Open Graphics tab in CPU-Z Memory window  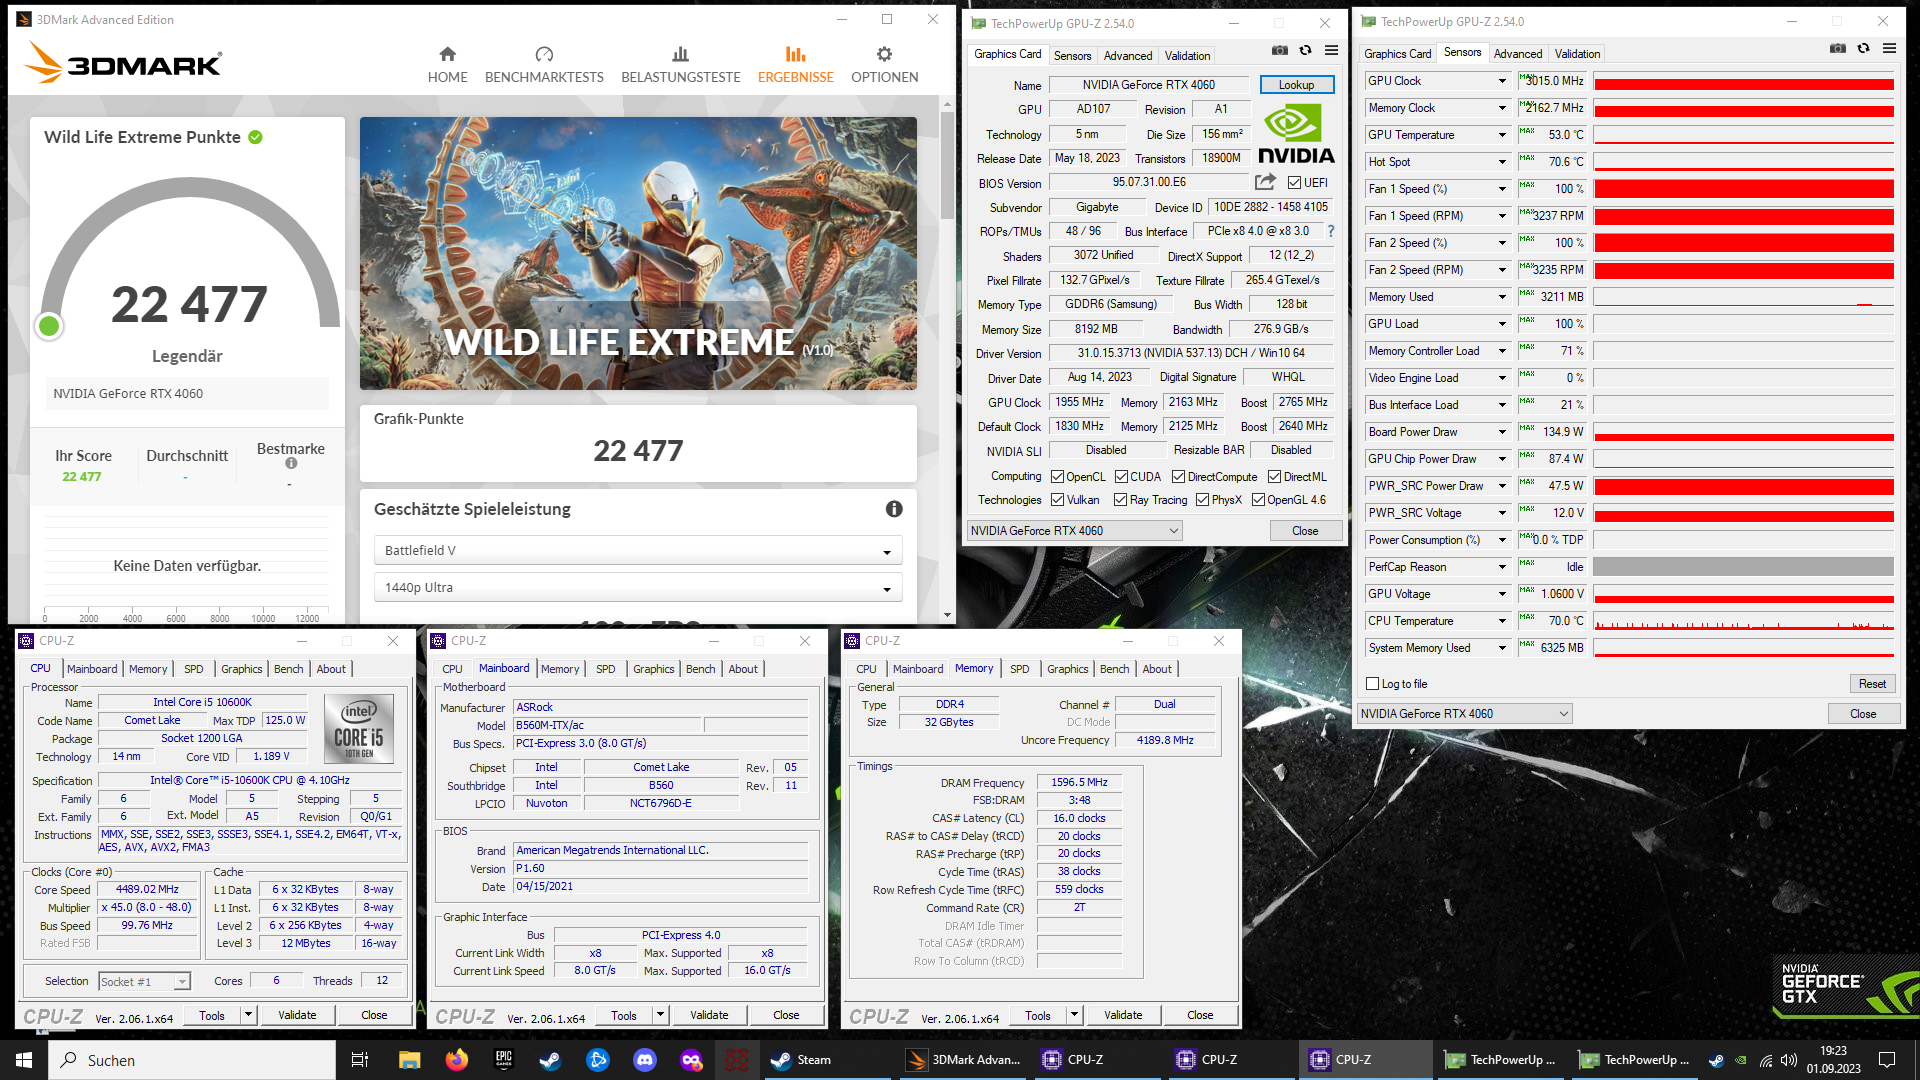point(1067,669)
